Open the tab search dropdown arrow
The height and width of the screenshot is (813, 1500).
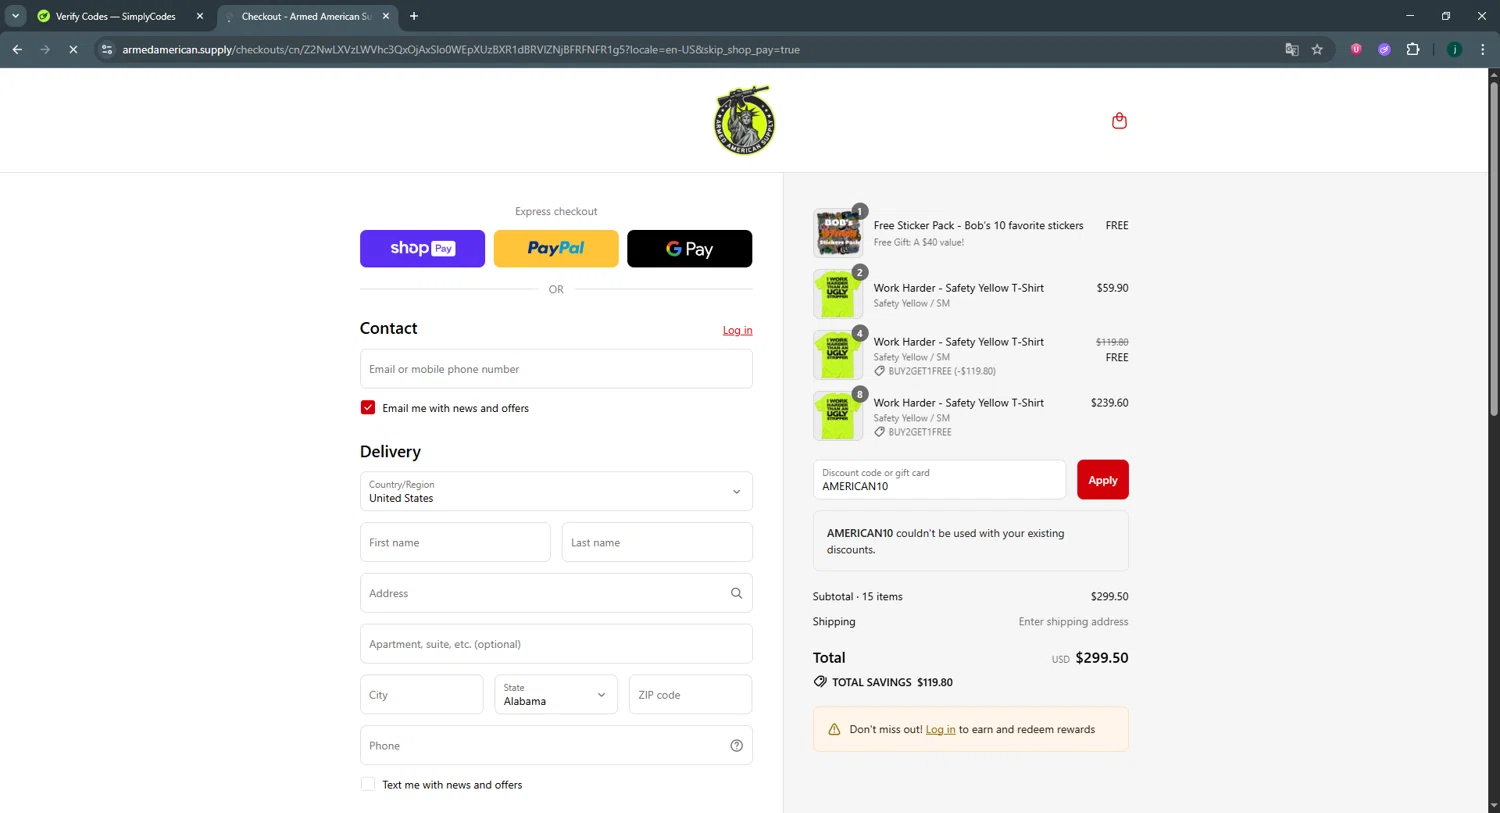point(15,16)
